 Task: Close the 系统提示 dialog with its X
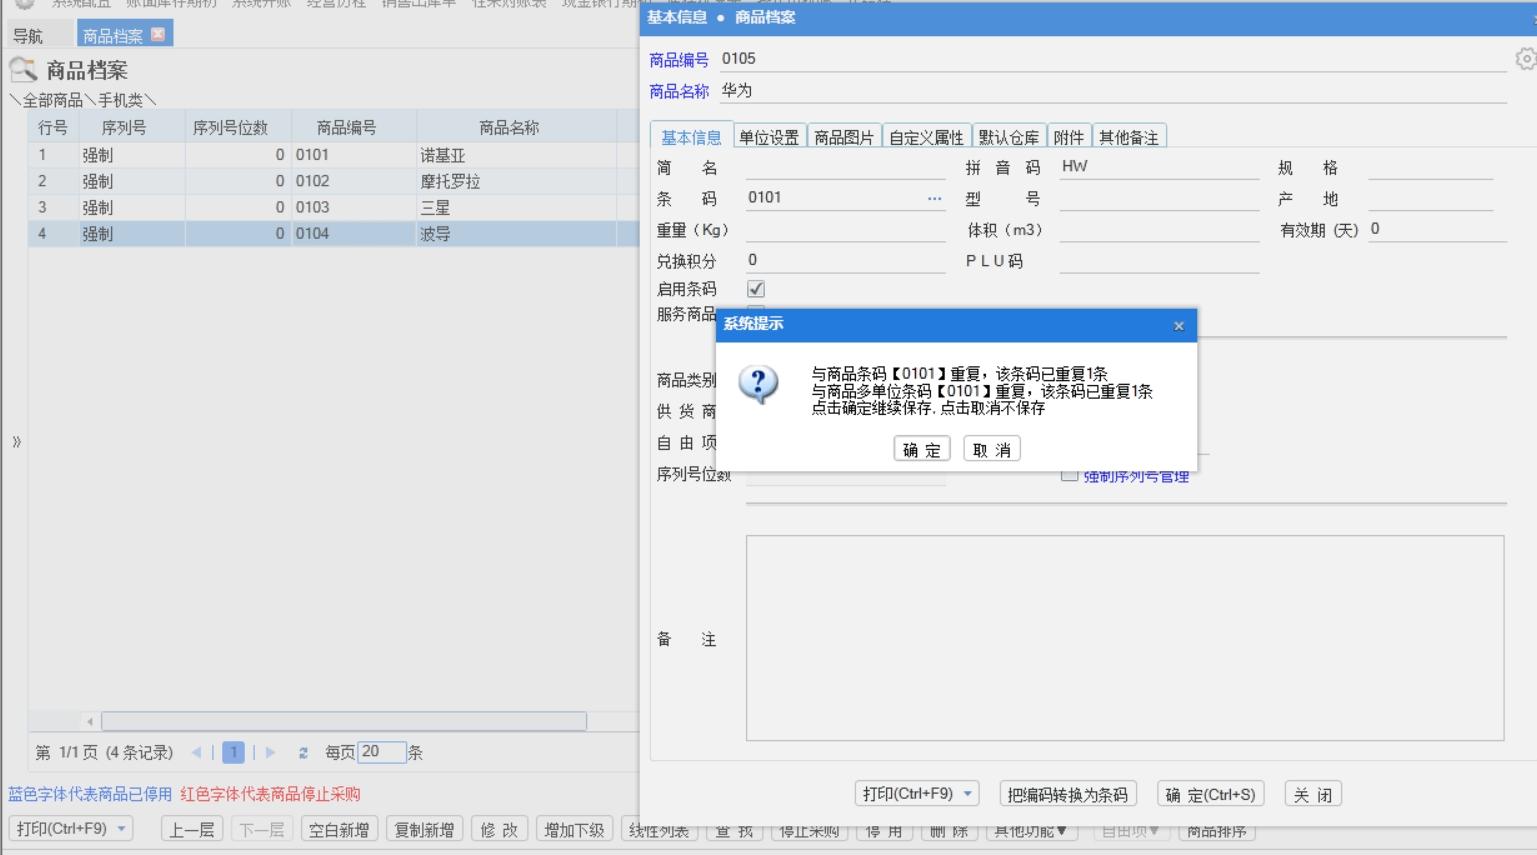[1178, 326]
